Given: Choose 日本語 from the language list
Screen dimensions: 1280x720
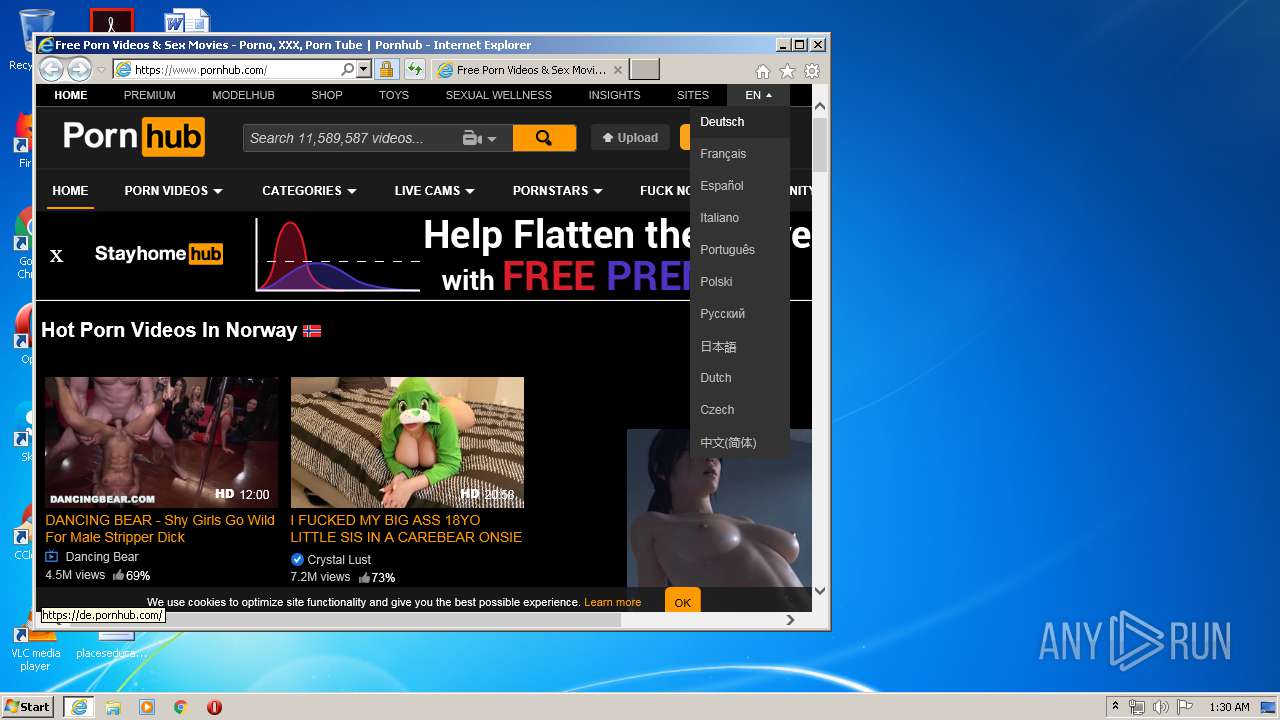Looking at the screenshot, I should point(740,346).
